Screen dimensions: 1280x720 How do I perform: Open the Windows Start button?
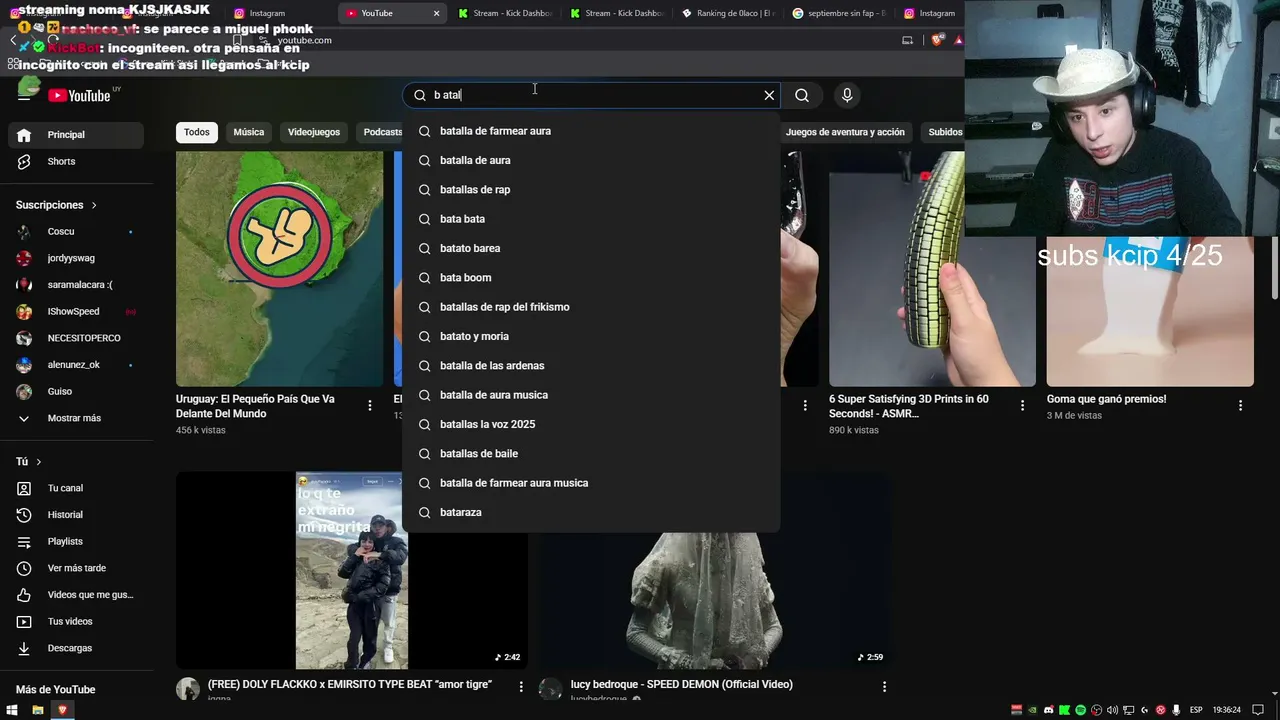tap(13, 710)
